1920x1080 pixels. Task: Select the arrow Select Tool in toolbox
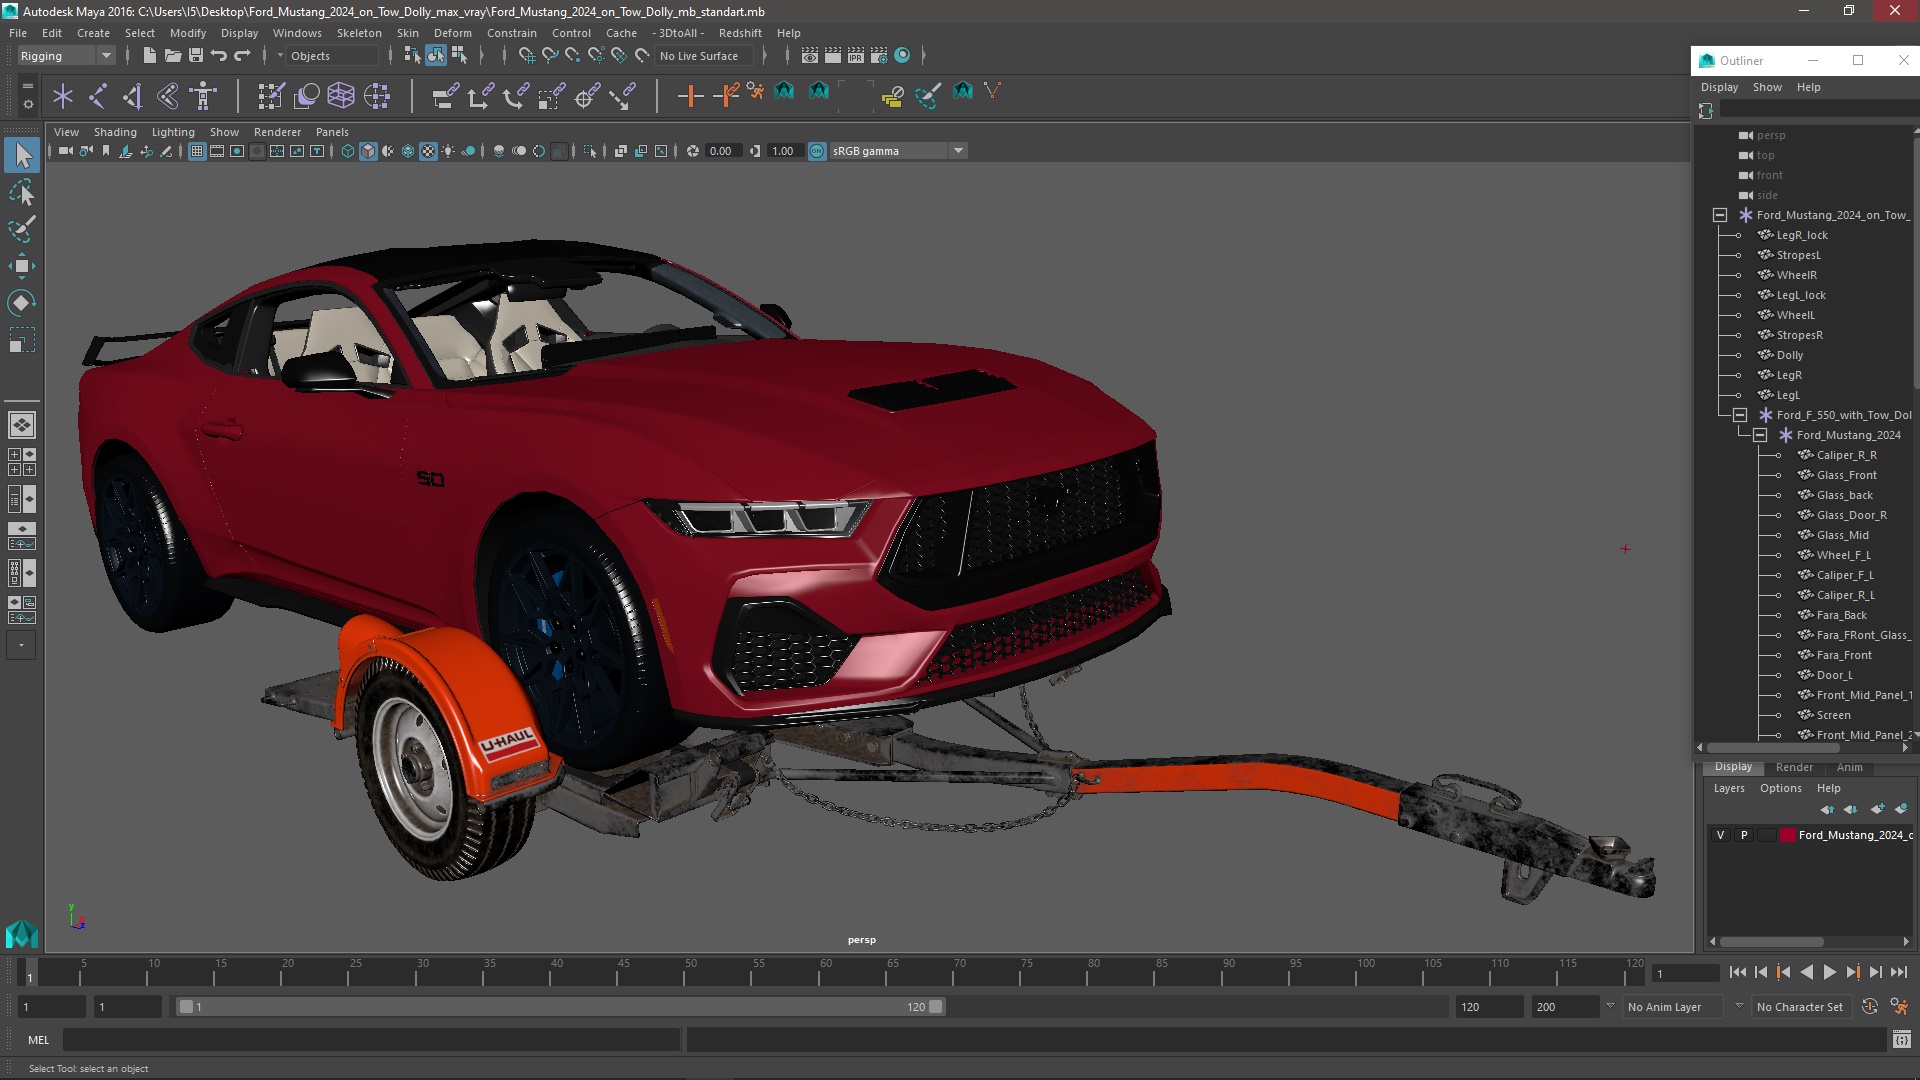coord(22,155)
